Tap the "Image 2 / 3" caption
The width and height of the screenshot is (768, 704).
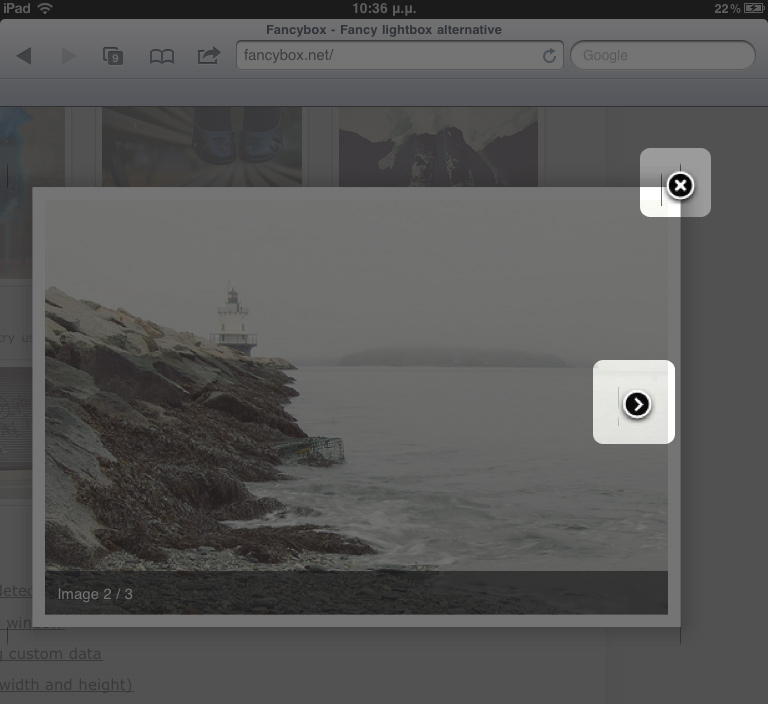click(x=95, y=594)
